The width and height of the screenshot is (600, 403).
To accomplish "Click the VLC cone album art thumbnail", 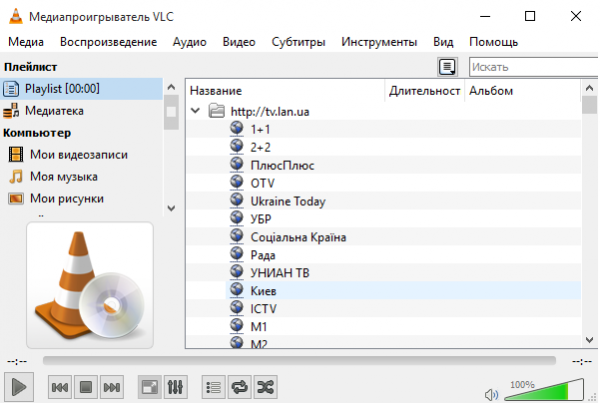I will (x=90, y=285).
